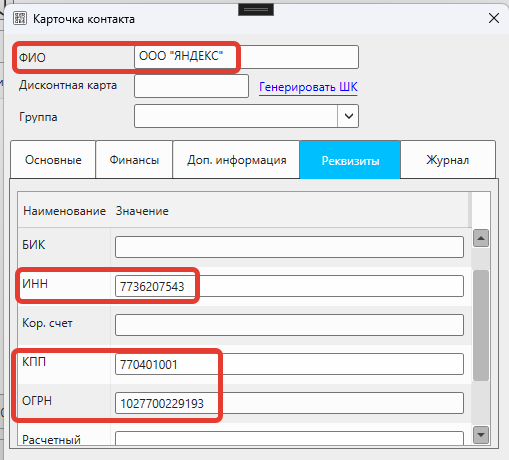
Task: Open the Журнал tab
Action: pyautogui.click(x=448, y=160)
